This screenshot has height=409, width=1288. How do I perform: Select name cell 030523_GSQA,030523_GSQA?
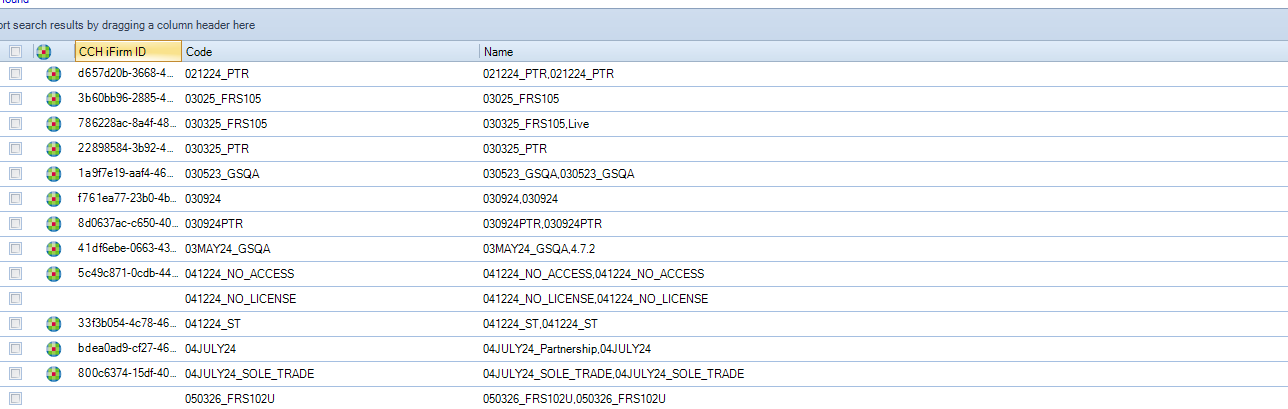coord(883,174)
